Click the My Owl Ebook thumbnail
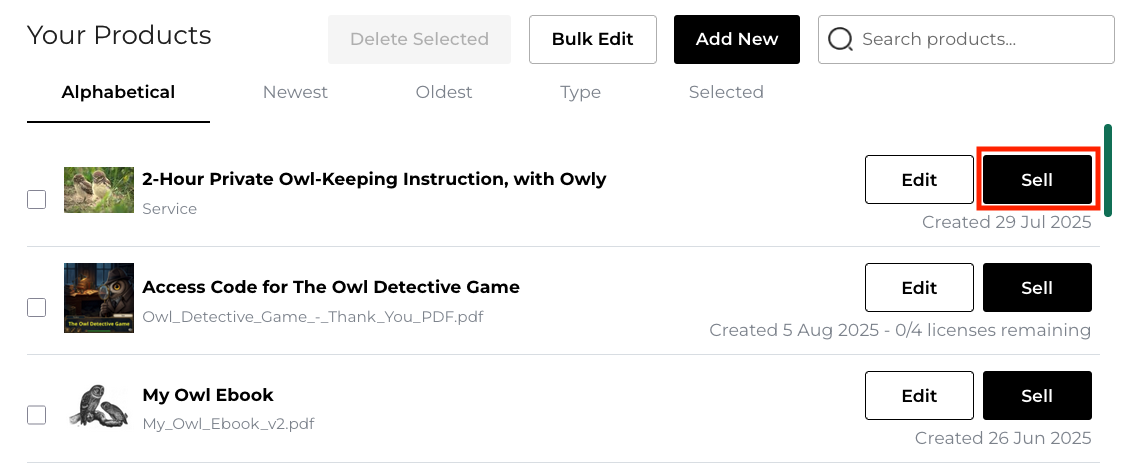The height and width of the screenshot is (465, 1126). pos(98,406)
